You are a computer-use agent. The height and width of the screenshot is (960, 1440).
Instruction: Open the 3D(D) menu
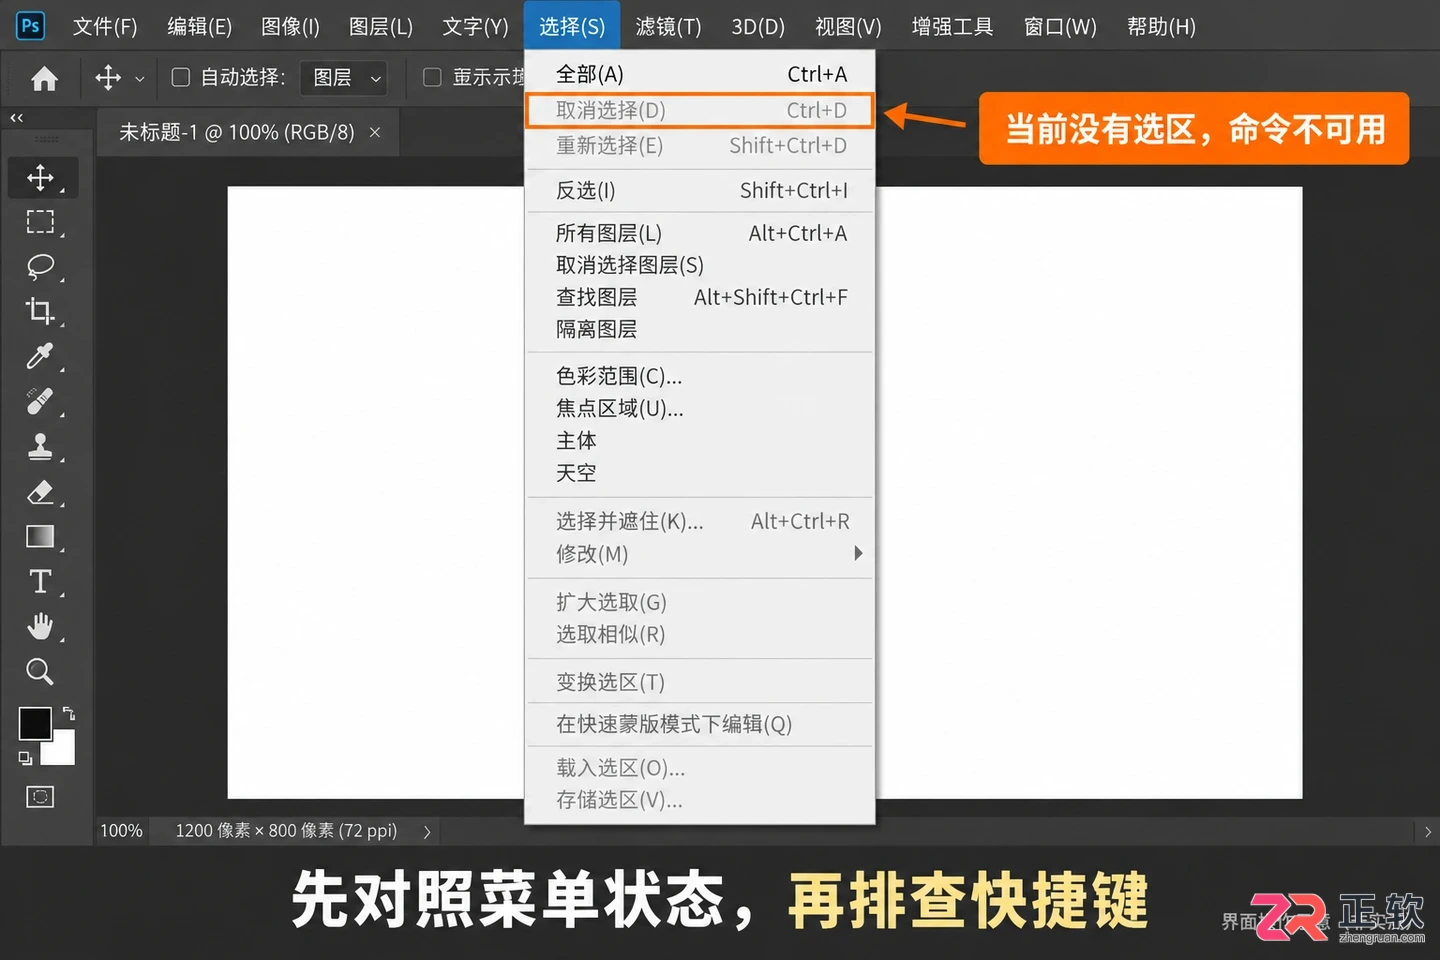tap(757, 26)
